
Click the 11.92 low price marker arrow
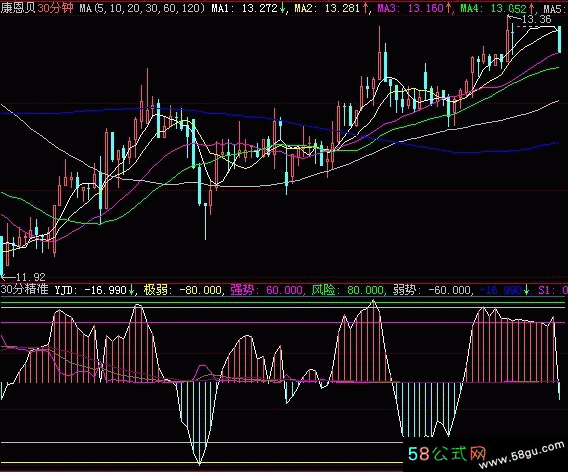point(23,277)
